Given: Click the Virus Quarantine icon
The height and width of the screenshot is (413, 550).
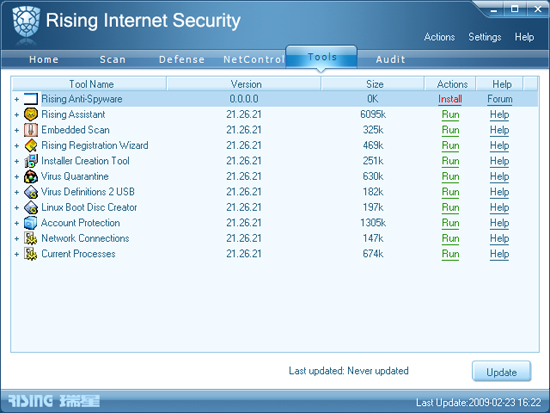Looking at the screenshot, I should point(31,176).
